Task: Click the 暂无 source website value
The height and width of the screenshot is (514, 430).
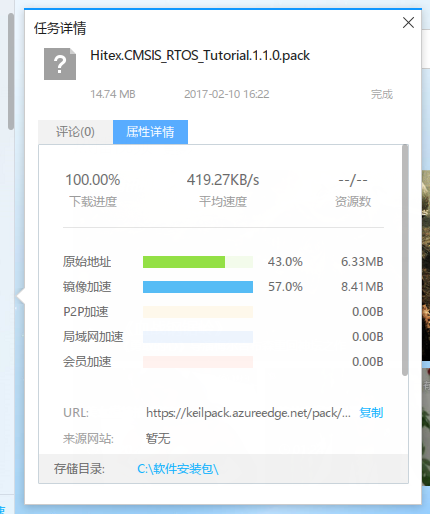Action: pos(158,439)
